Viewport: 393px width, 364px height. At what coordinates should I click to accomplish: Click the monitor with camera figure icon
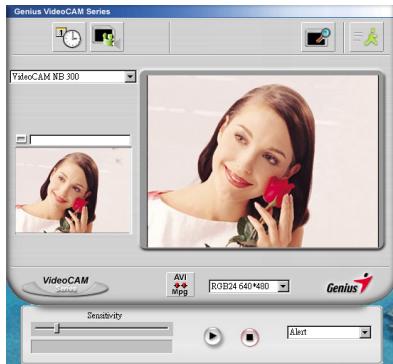(x=107, y=37)
